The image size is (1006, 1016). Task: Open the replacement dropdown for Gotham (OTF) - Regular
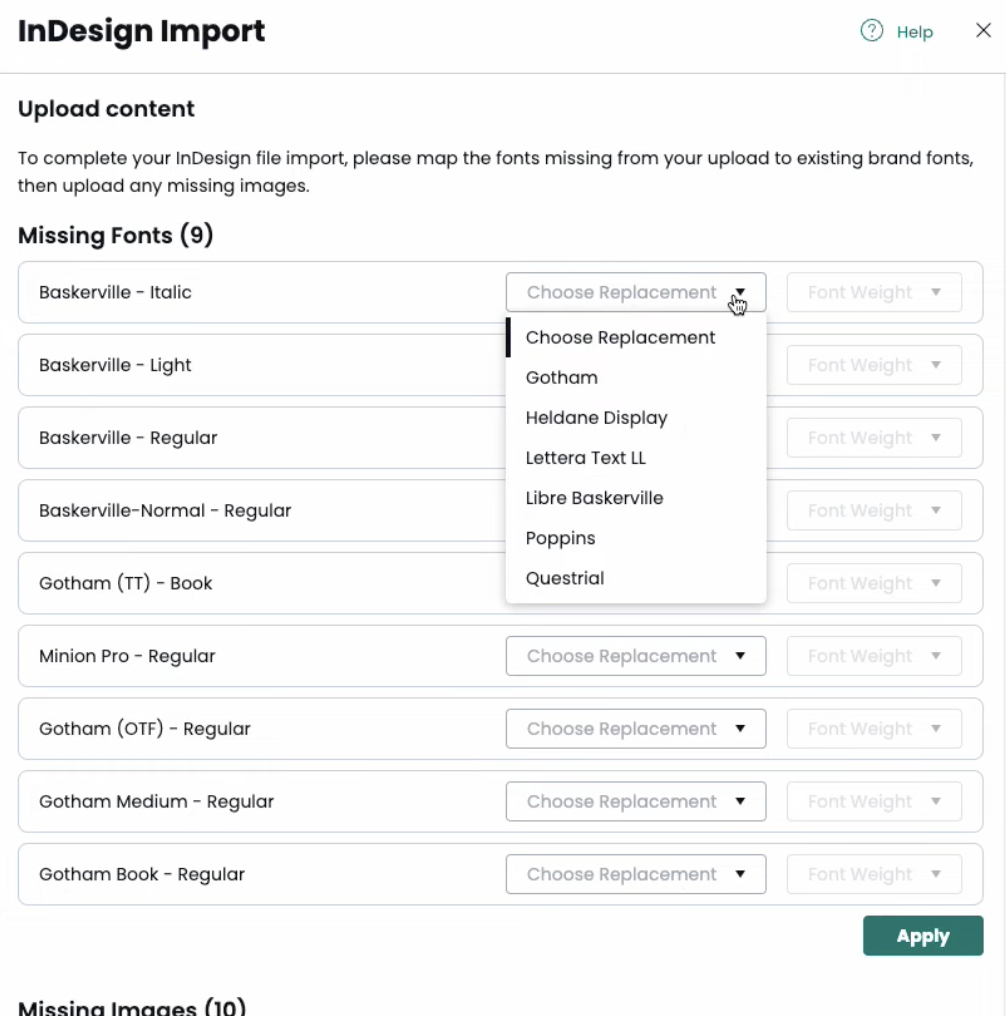(x=636, y=728)
